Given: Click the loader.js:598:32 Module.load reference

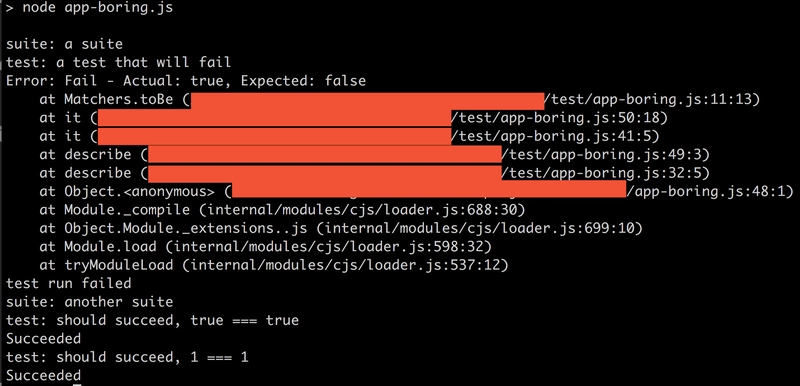Looking at the screenshot, I should click(328, 246).
